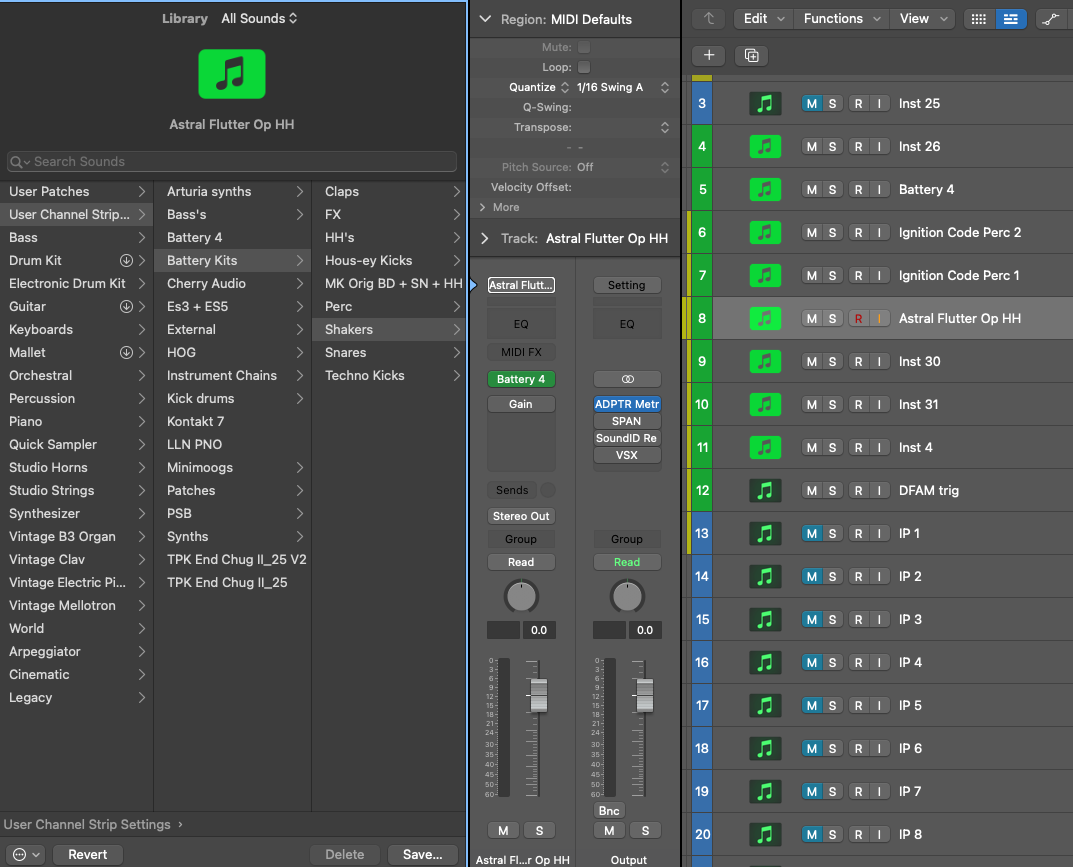Image resolution: width=1073 pixels, height=867 pixels.
Task: Click the Save button in Library
Action: (x=422, y=854)
